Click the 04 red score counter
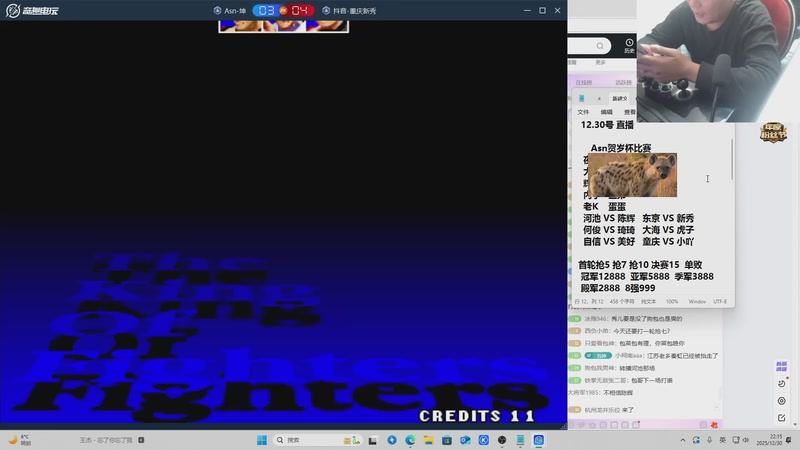The image size is (800, 450). [x=300, y=10]
